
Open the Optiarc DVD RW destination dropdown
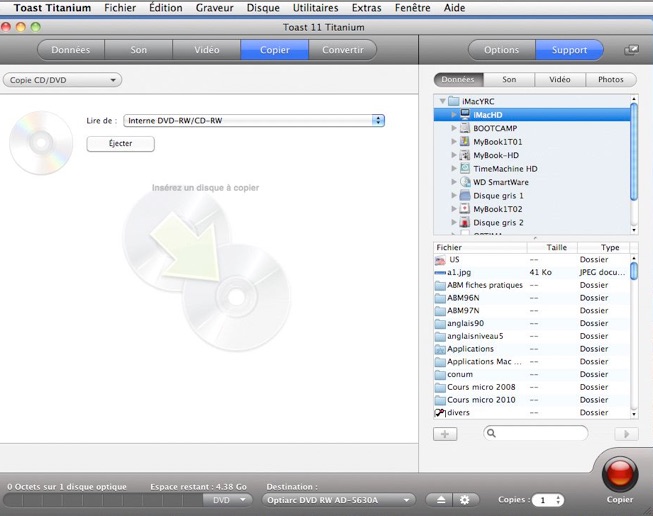click(x=338, y=500)
